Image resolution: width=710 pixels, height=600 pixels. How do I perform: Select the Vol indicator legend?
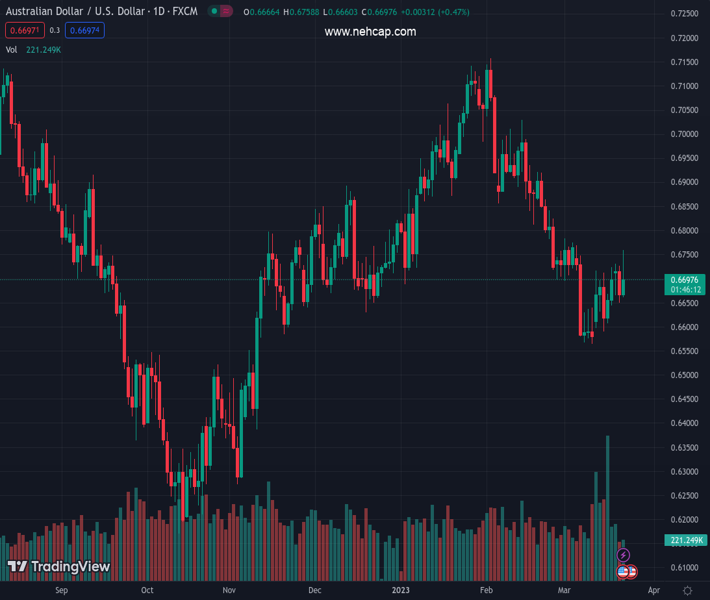coord(12,50)
